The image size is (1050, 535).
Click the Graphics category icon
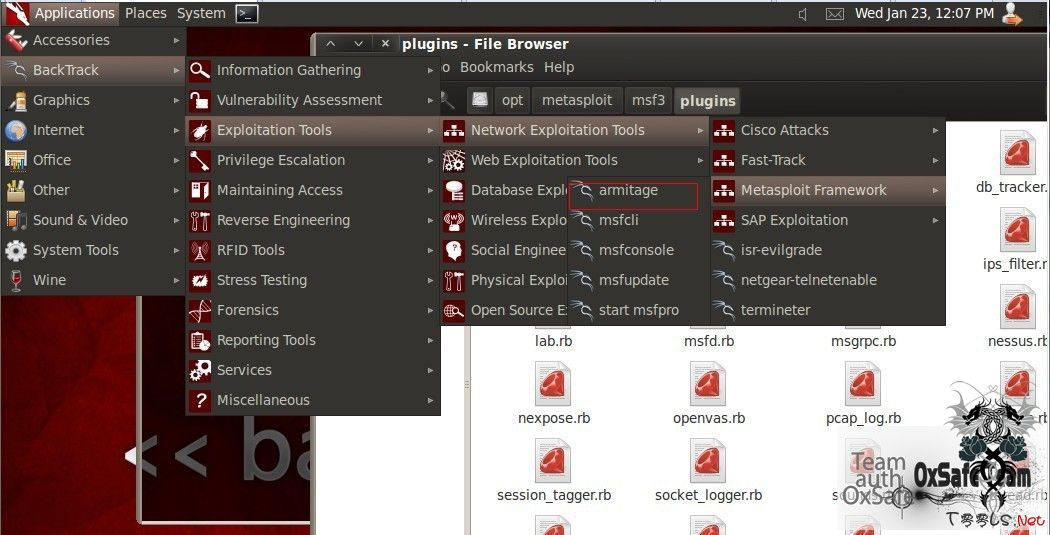(x=15, y=100)
